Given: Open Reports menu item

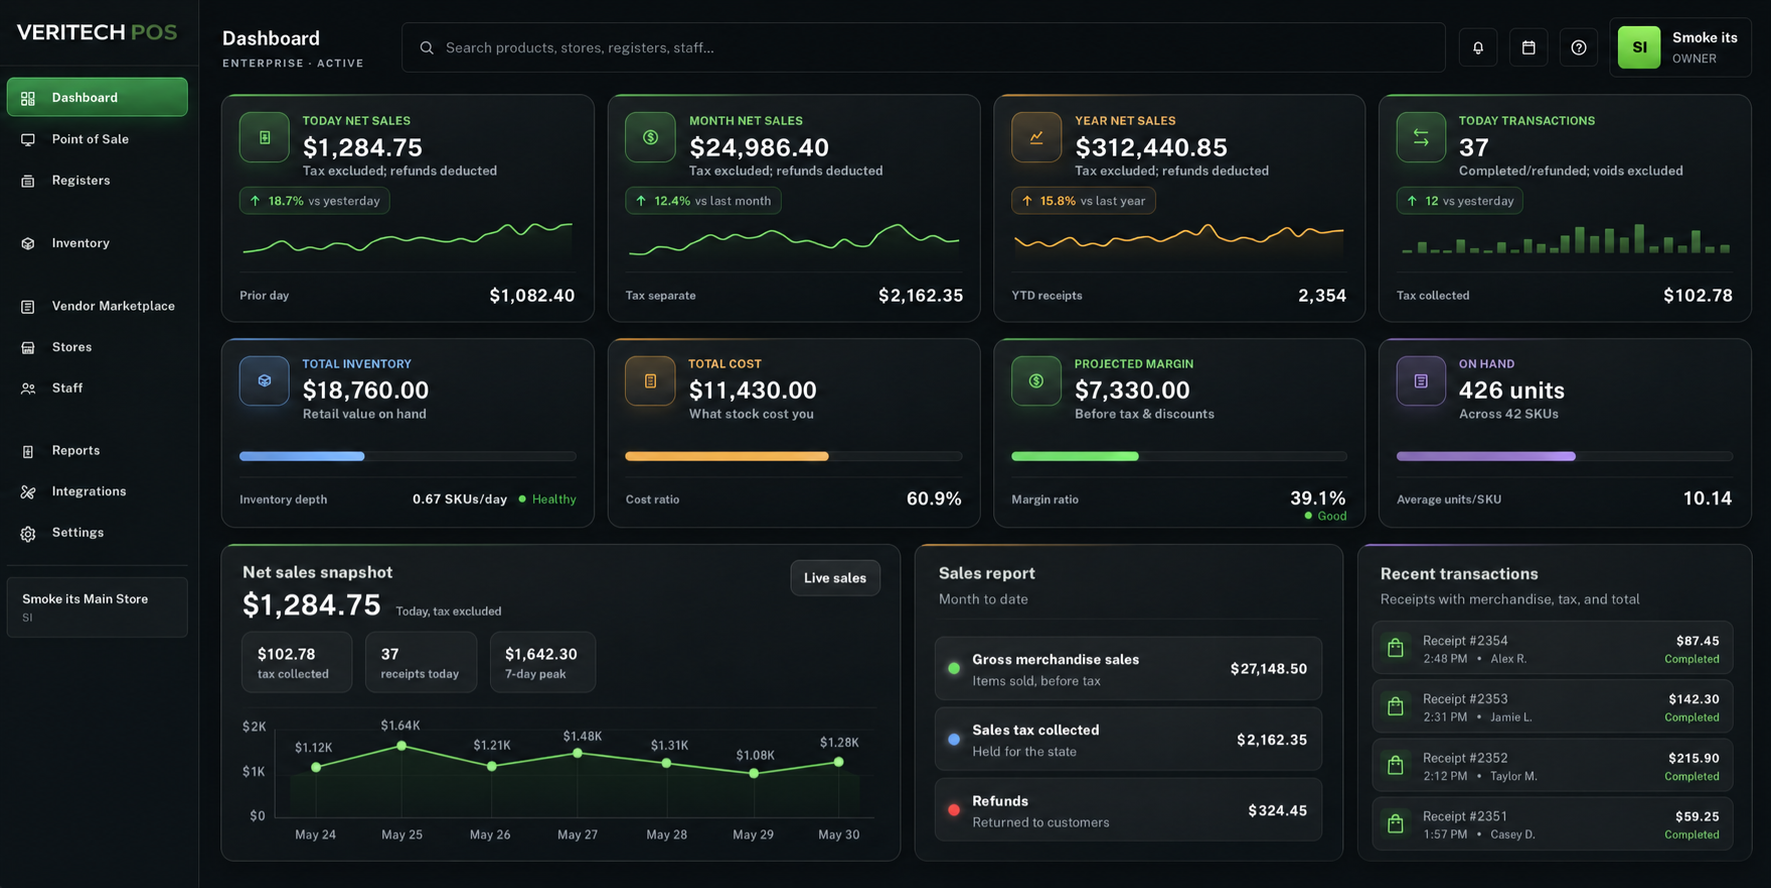Looking at the screenshot, I should click(97, 450).
